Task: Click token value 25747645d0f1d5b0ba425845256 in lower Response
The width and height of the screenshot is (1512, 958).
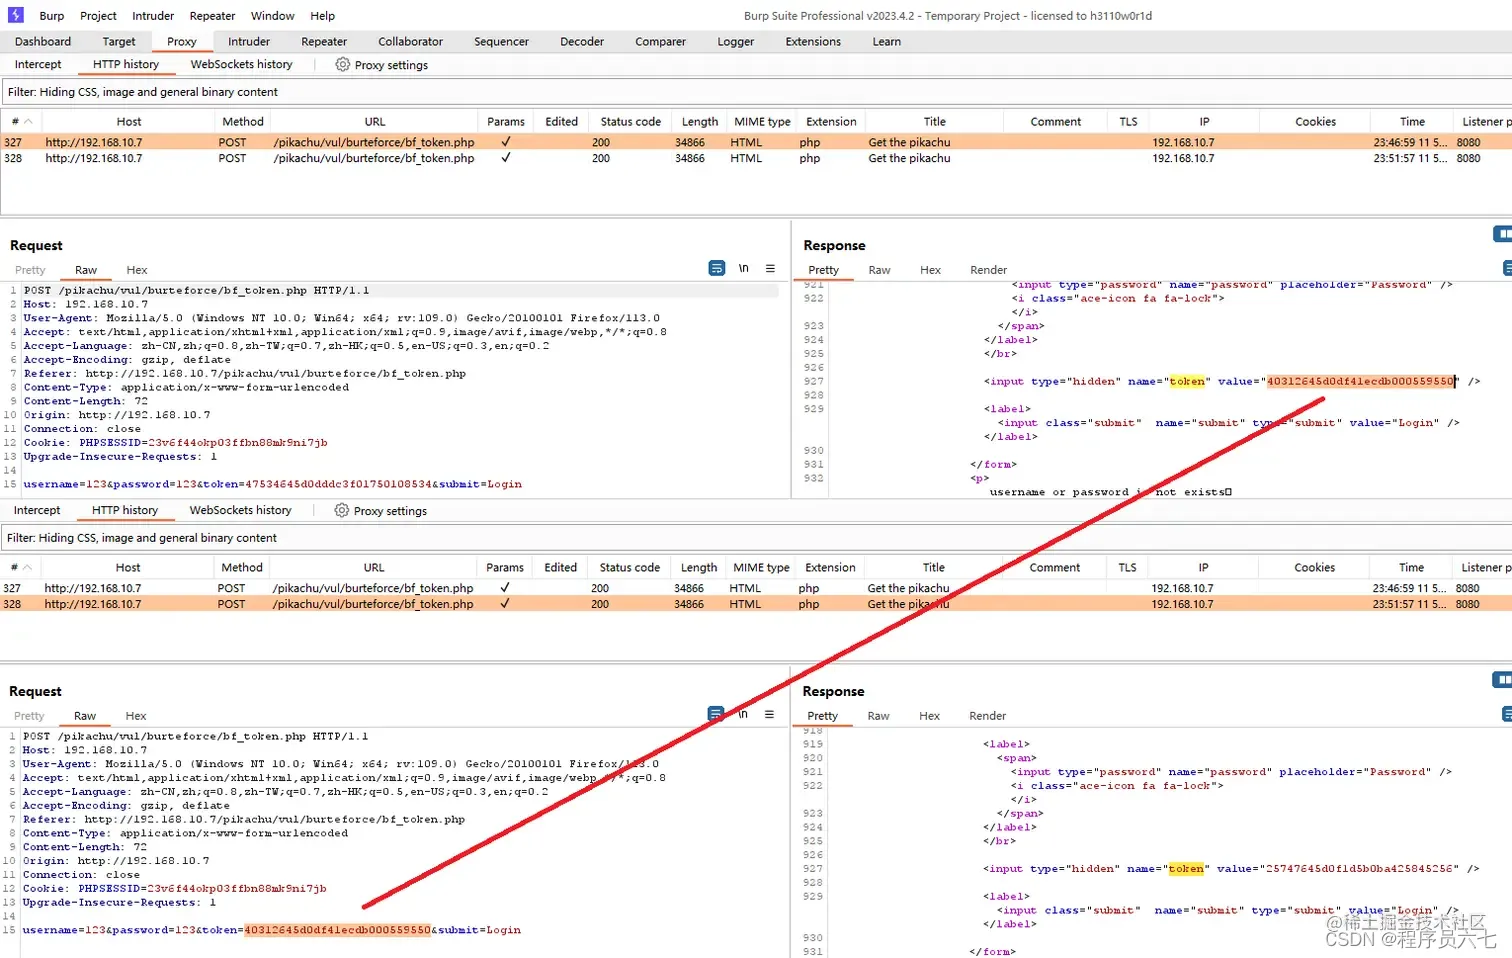Action: coord(1359,869)
